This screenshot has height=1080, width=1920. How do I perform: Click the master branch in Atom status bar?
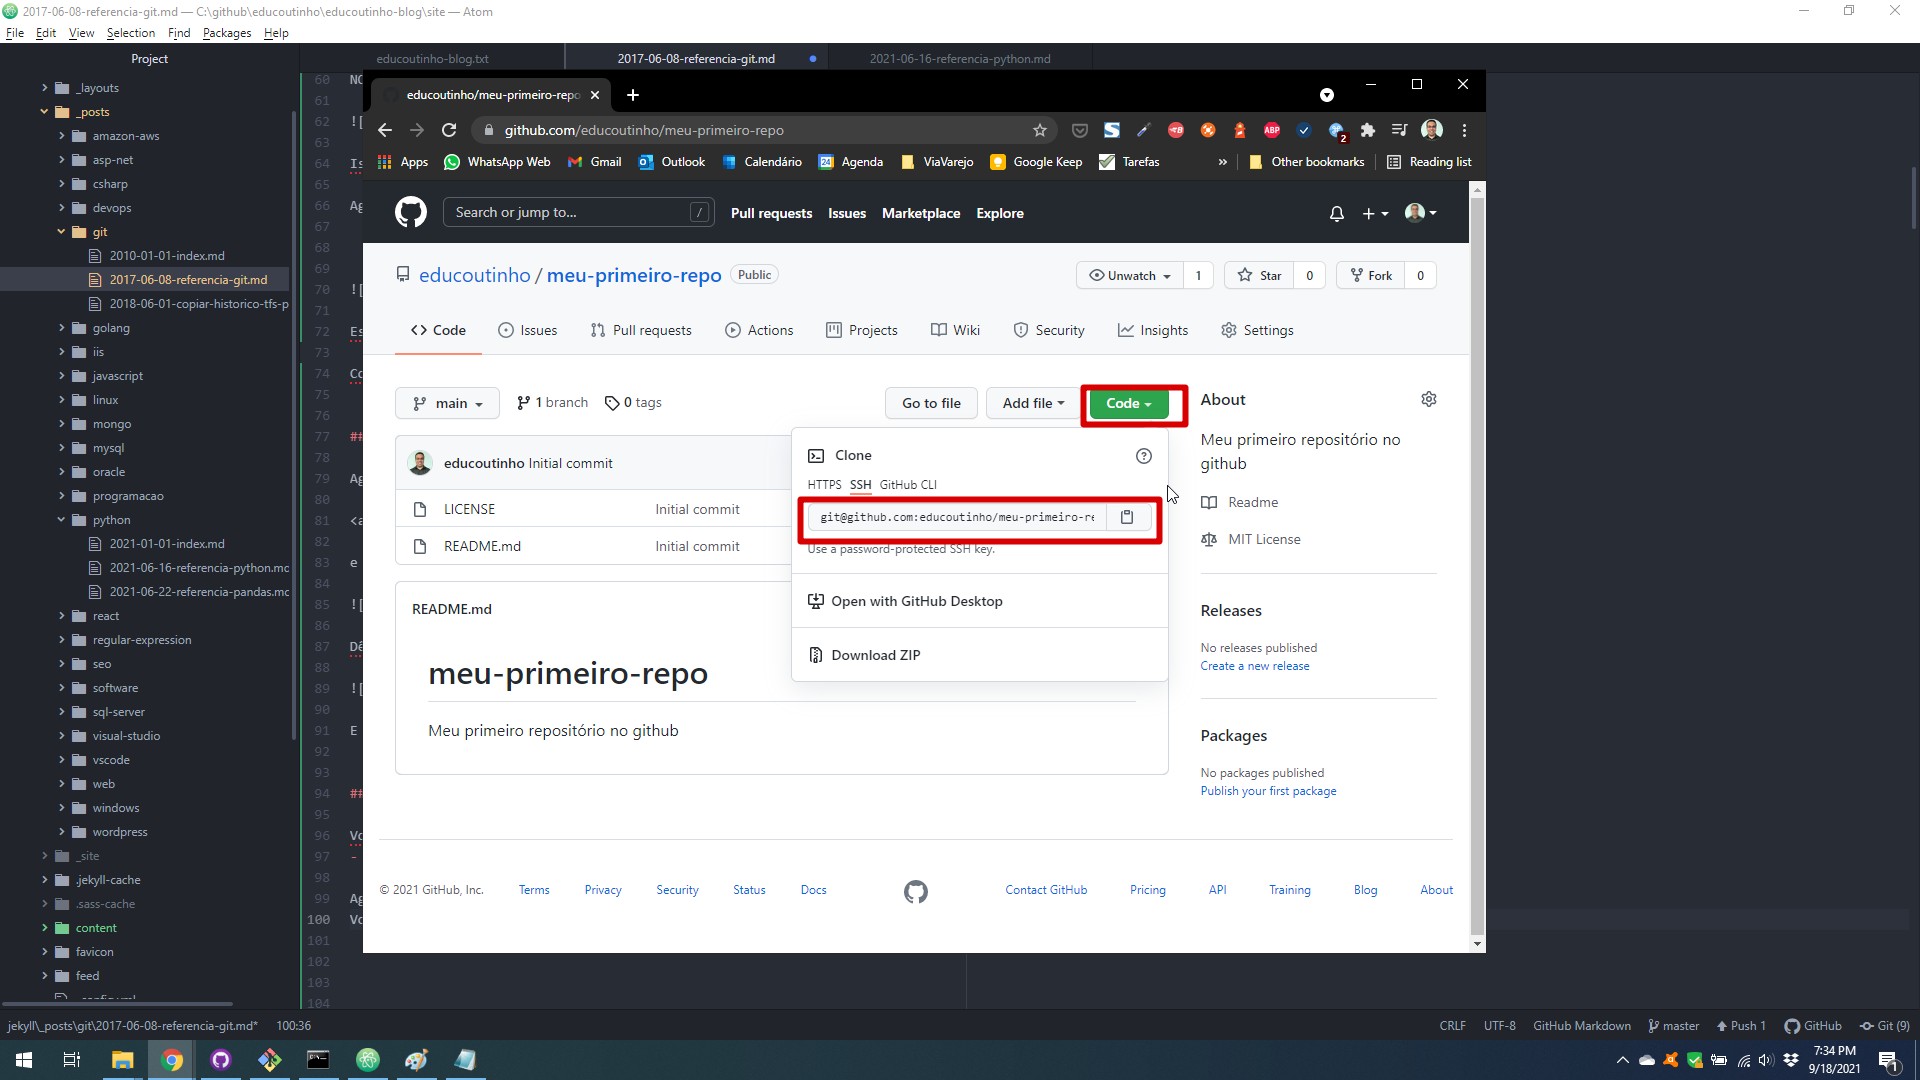pyautogui.click(x=1673, y=1026)
